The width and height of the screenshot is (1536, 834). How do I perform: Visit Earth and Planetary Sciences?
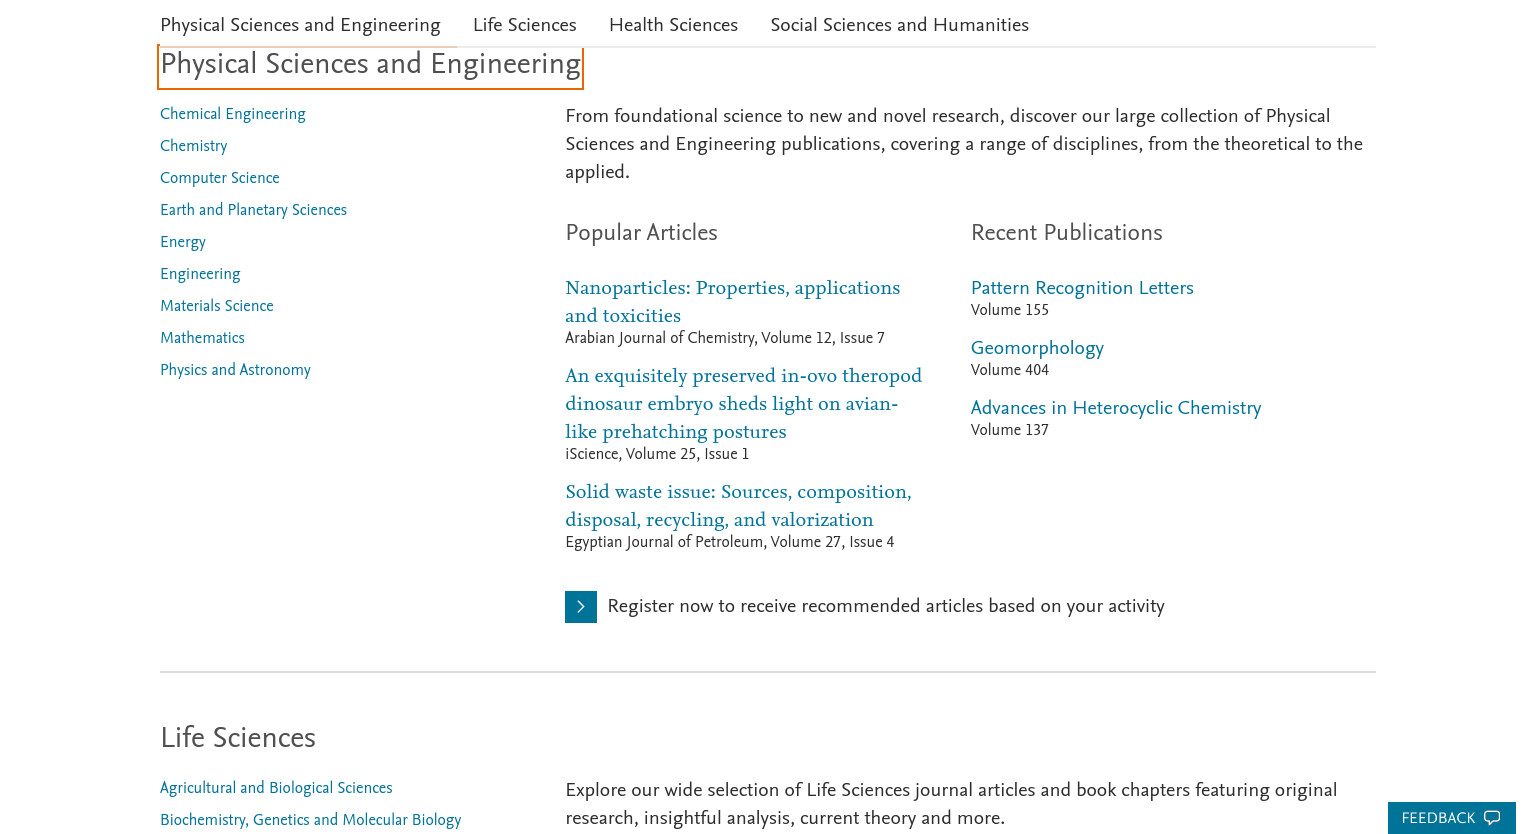coord(253,210)
